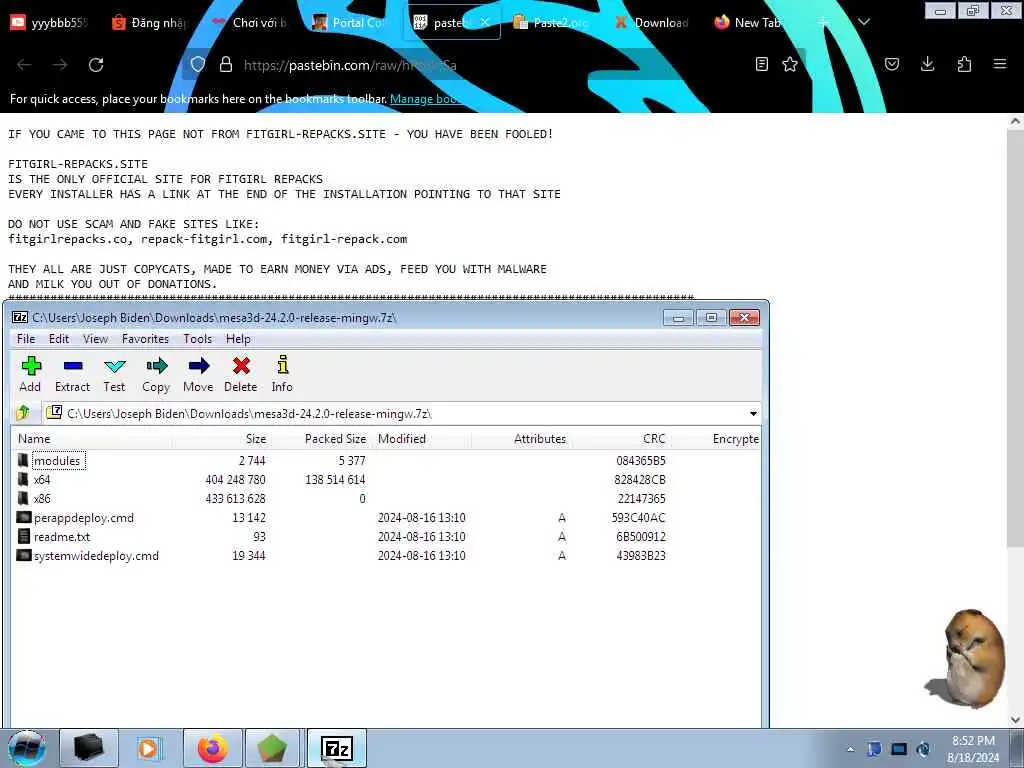Open the Favorites menu

(146, 338)
